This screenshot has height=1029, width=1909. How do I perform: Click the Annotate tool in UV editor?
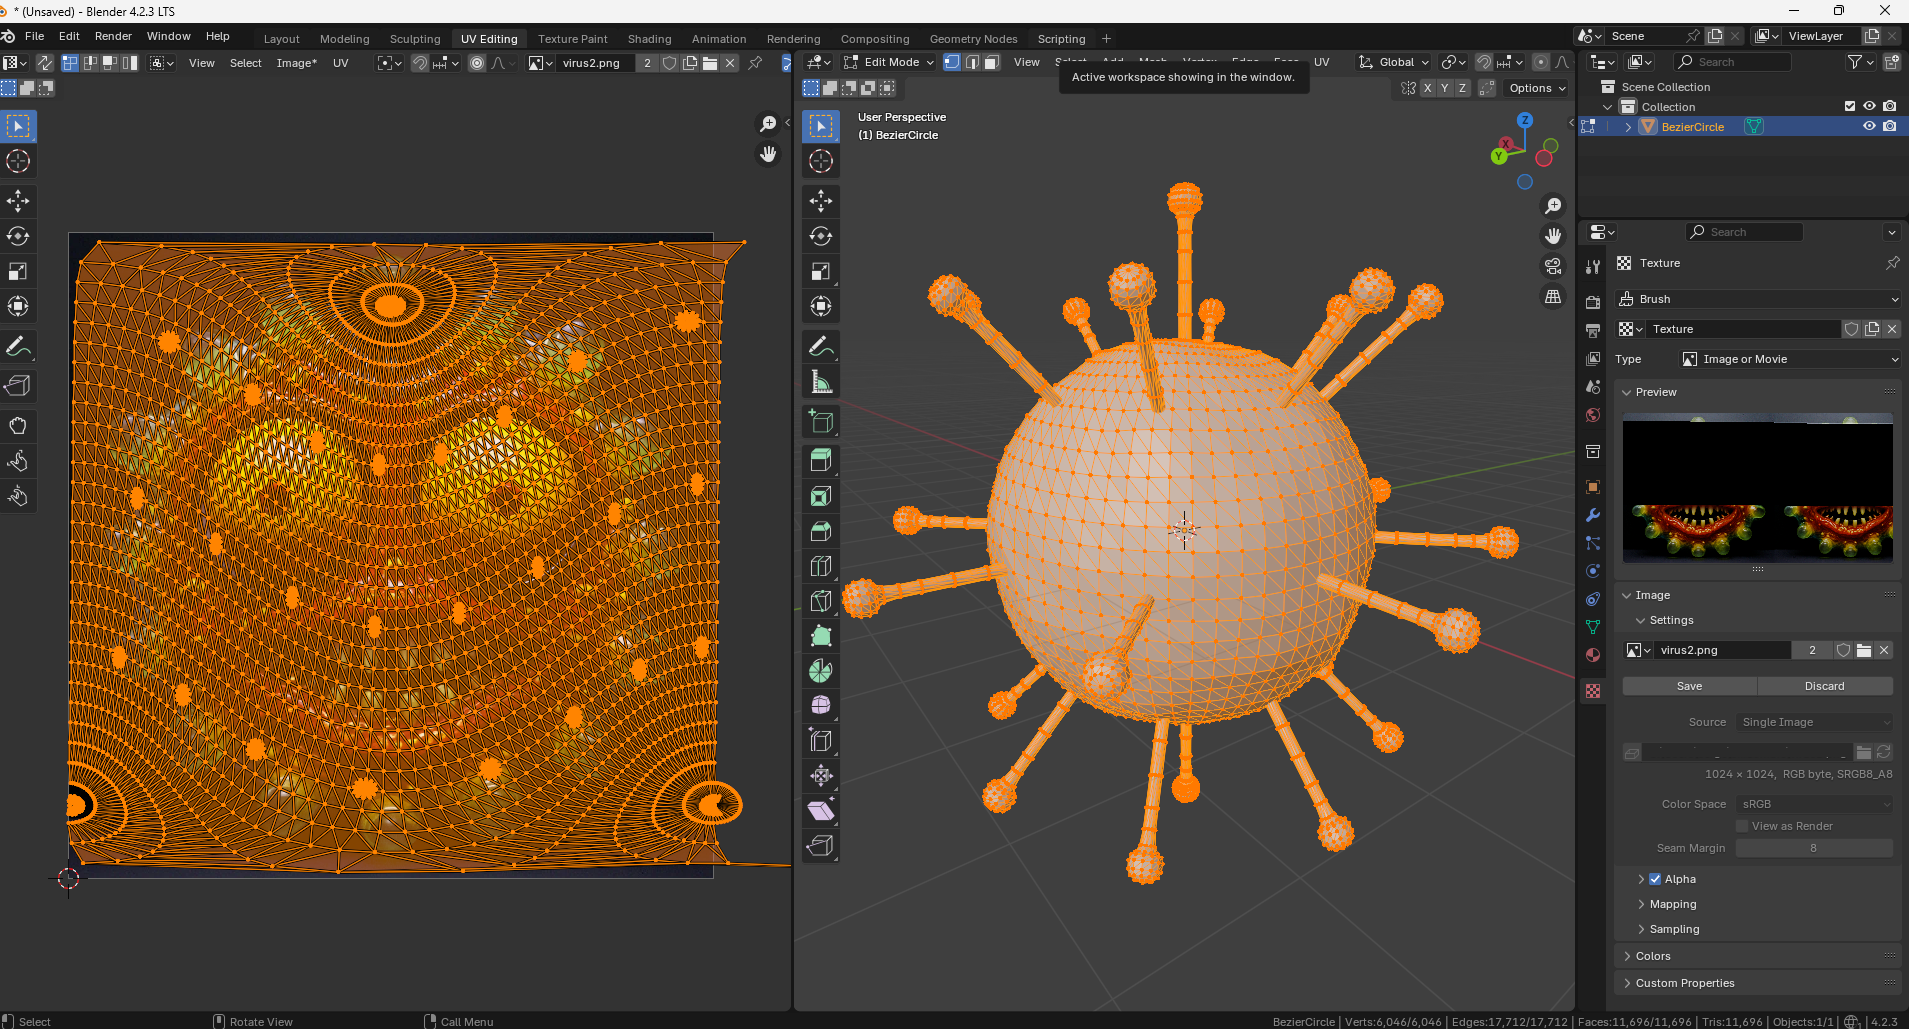[x=18, y=346]
